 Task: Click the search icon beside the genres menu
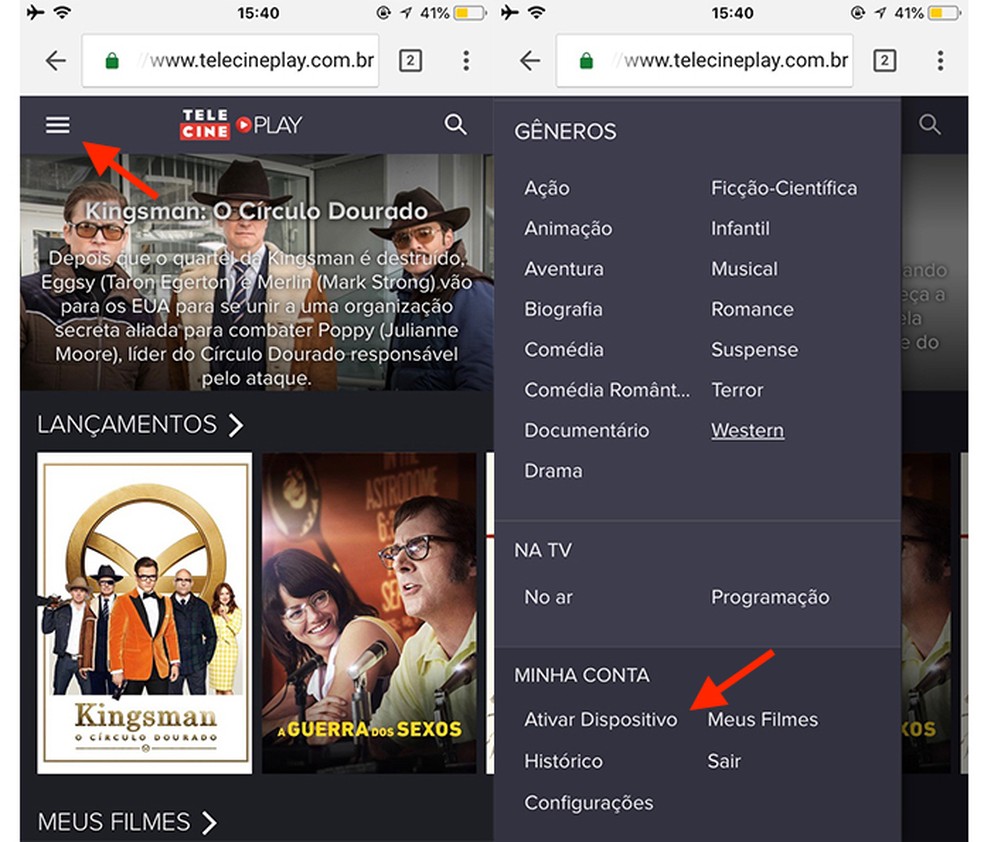[930, 125]
